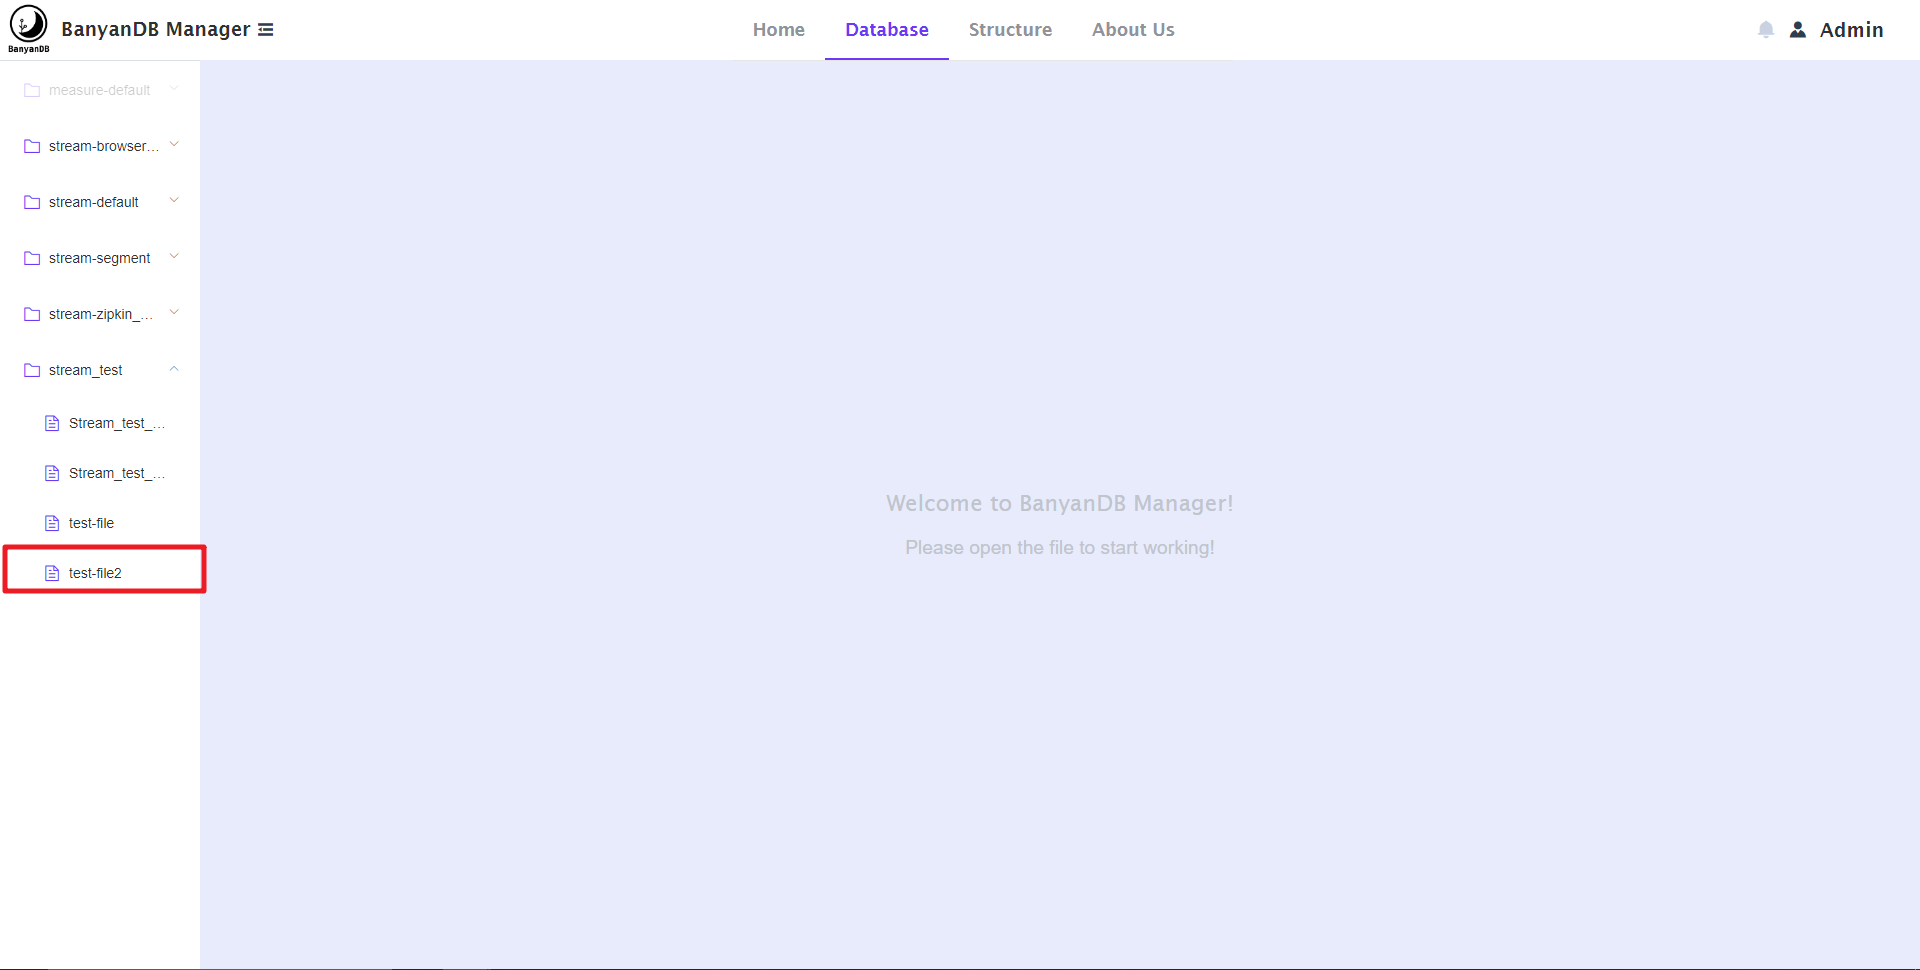Image resolution: width=1920 pixels, height=970 pixels.
Task: Expand the stream-default group chevron
Action: pos(174,200)
